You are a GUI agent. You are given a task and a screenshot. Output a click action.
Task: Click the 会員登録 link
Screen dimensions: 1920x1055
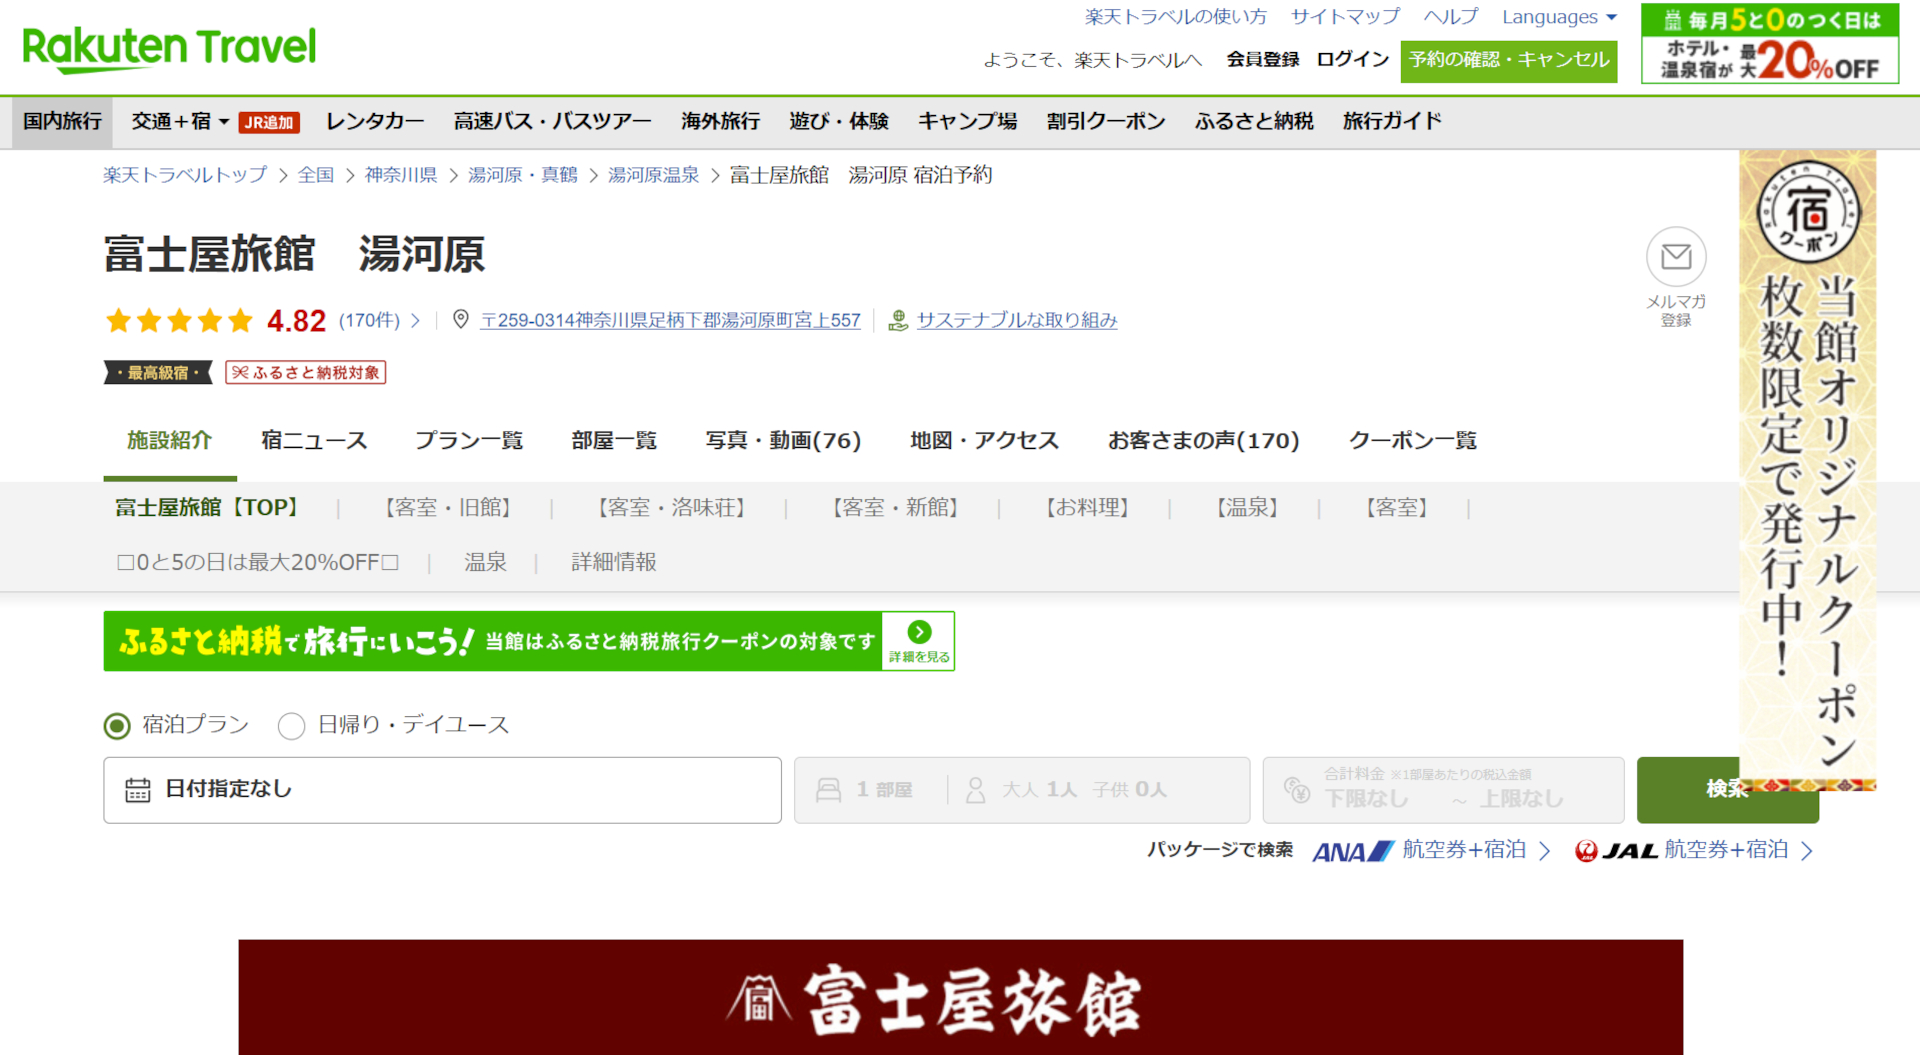tap(1263, 60)
